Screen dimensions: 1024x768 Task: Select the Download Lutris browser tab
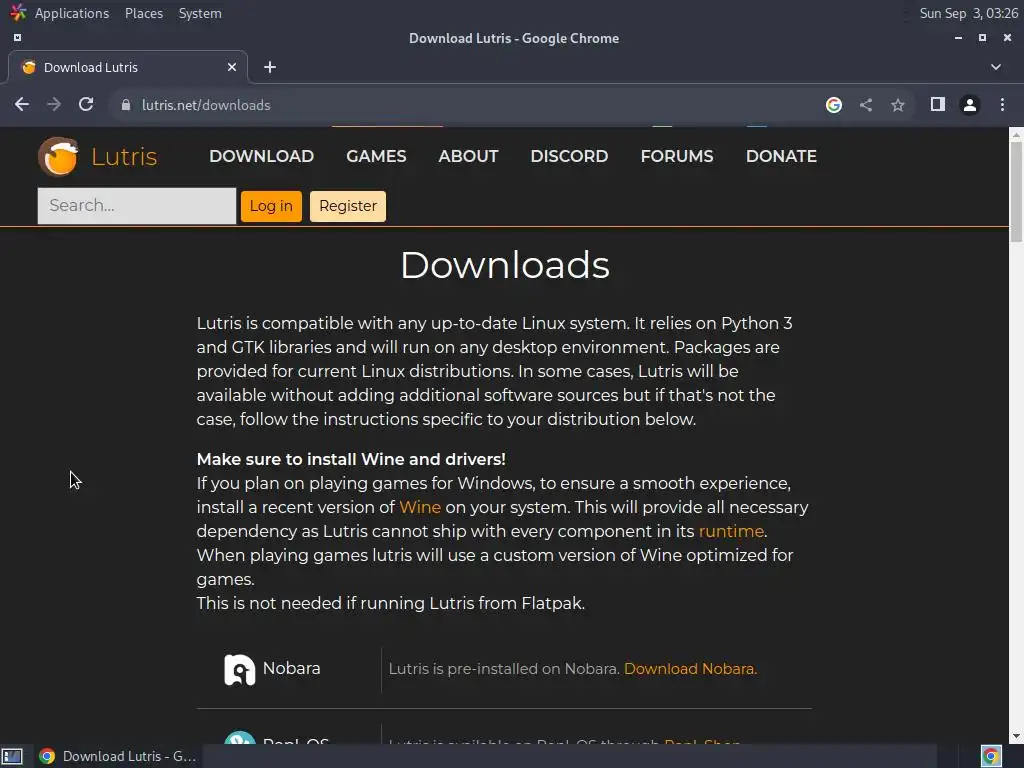click(128, 67)
